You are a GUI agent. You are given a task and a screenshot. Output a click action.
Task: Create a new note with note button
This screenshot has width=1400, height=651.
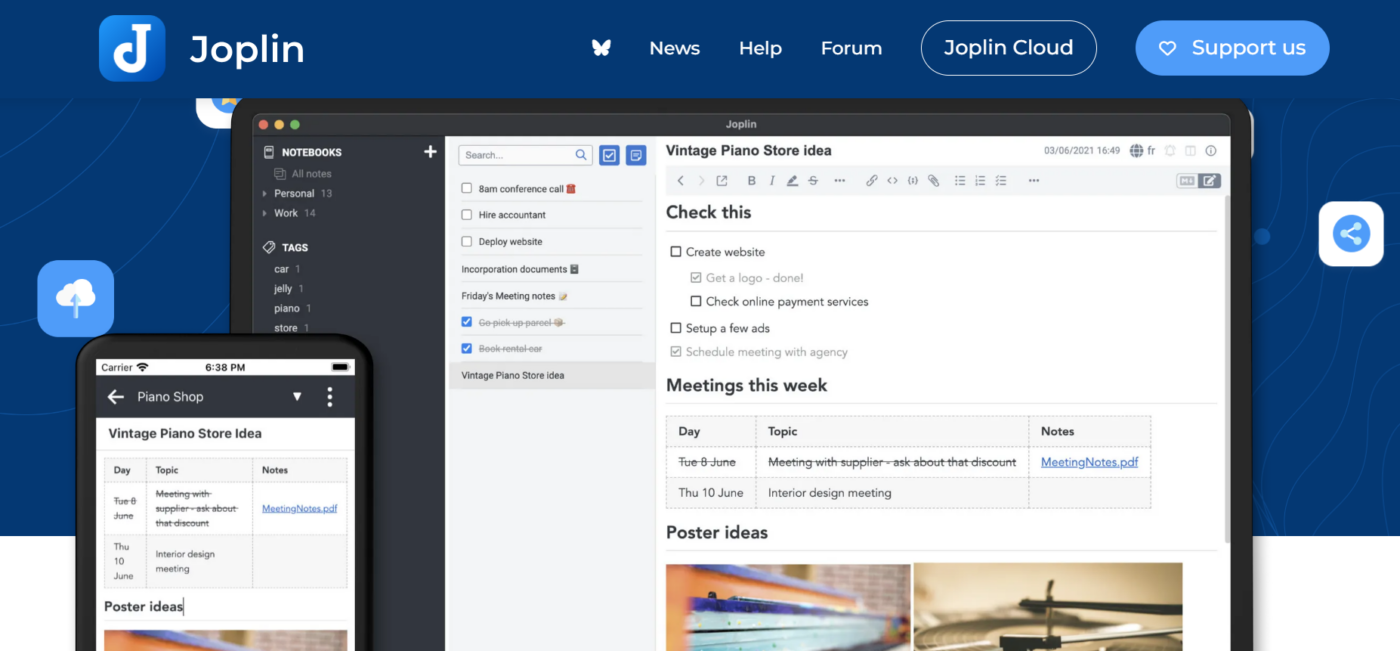635,155
